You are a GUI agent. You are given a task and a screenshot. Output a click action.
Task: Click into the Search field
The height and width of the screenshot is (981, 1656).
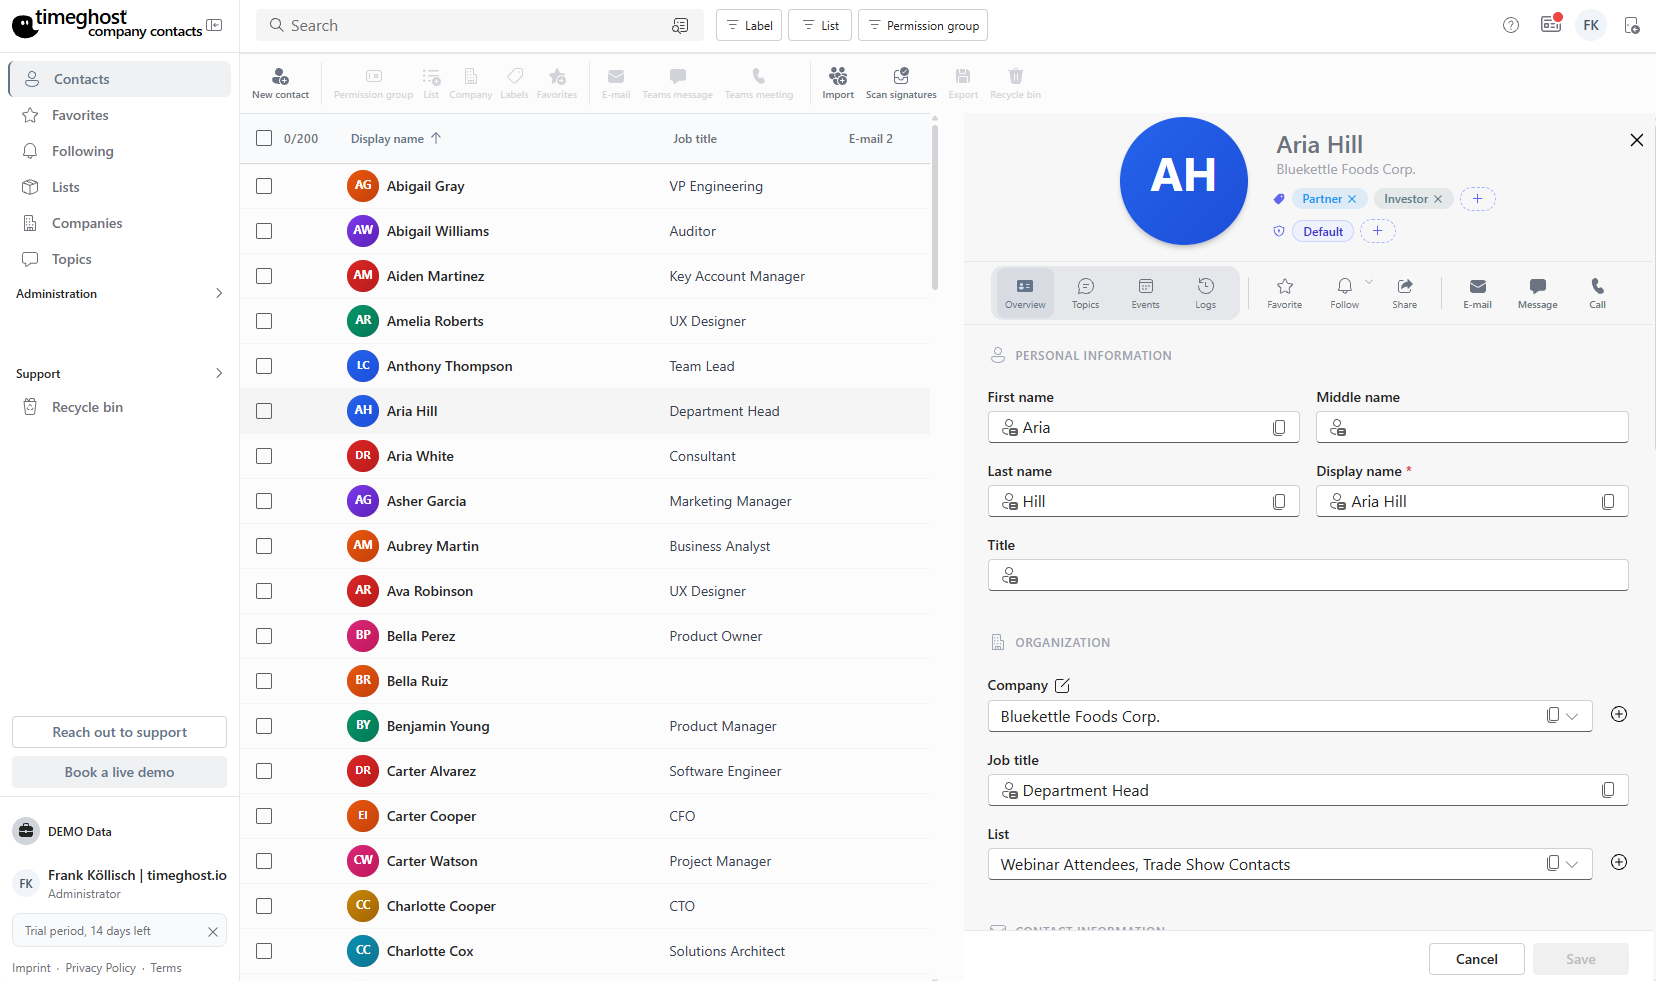pyautogui.click(x=480, y=25)
